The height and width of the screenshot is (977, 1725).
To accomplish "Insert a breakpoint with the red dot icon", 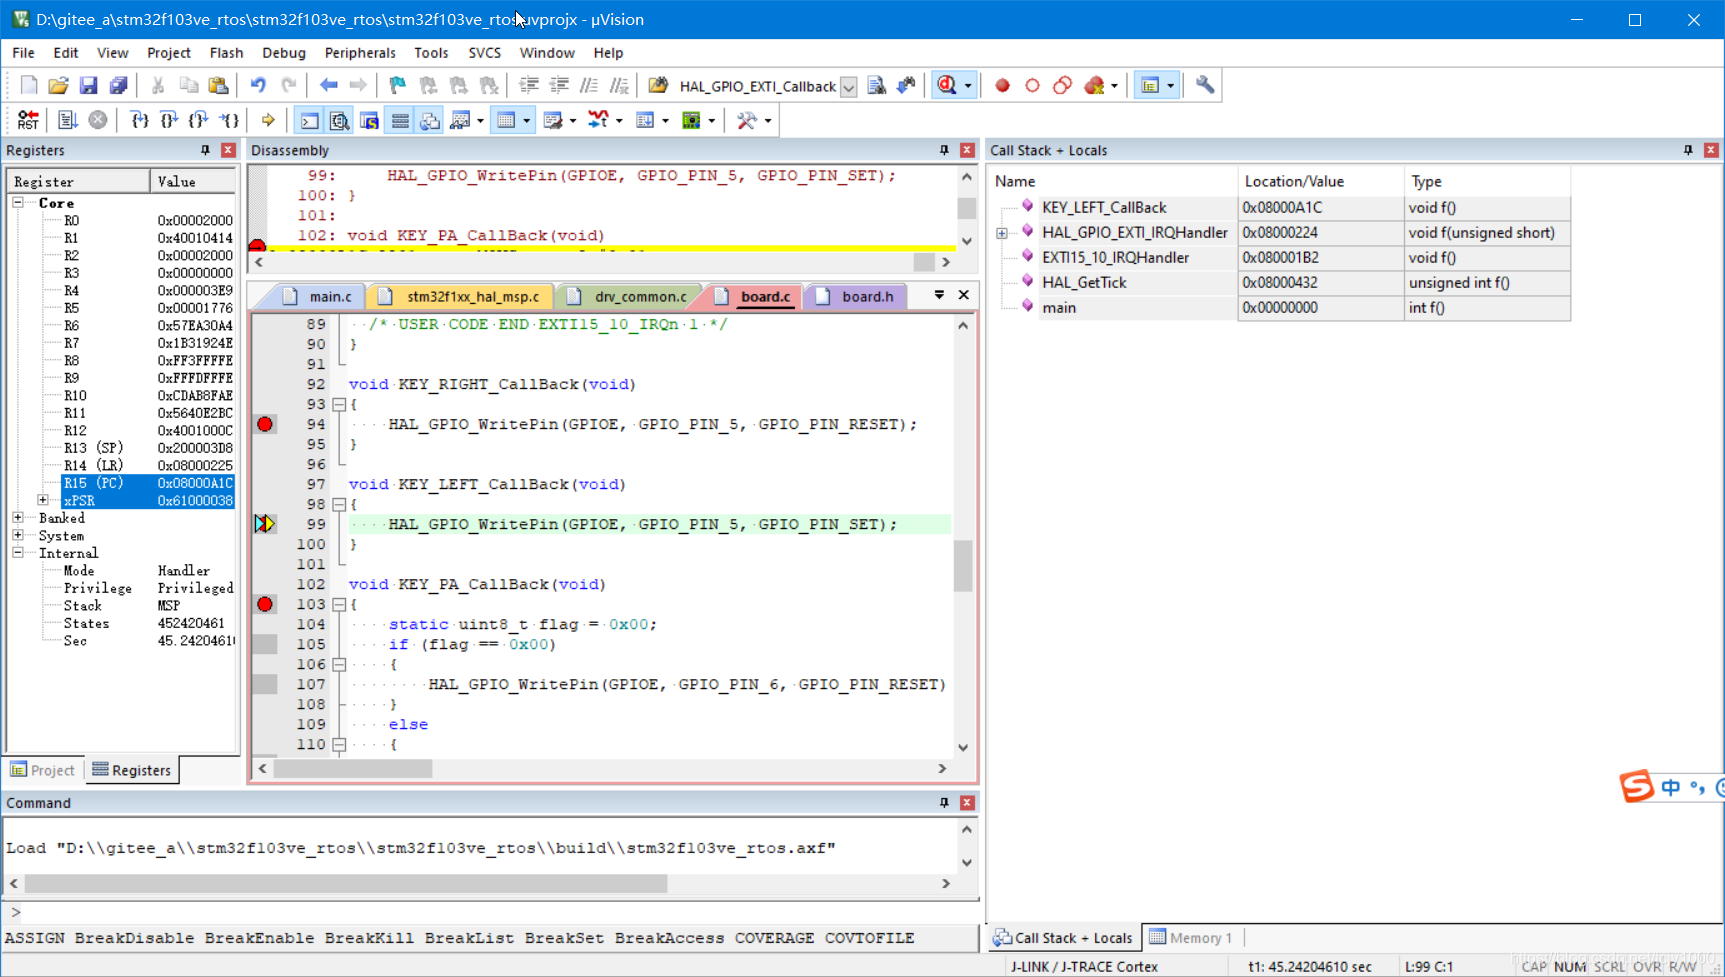I will tap(1002, 86).
